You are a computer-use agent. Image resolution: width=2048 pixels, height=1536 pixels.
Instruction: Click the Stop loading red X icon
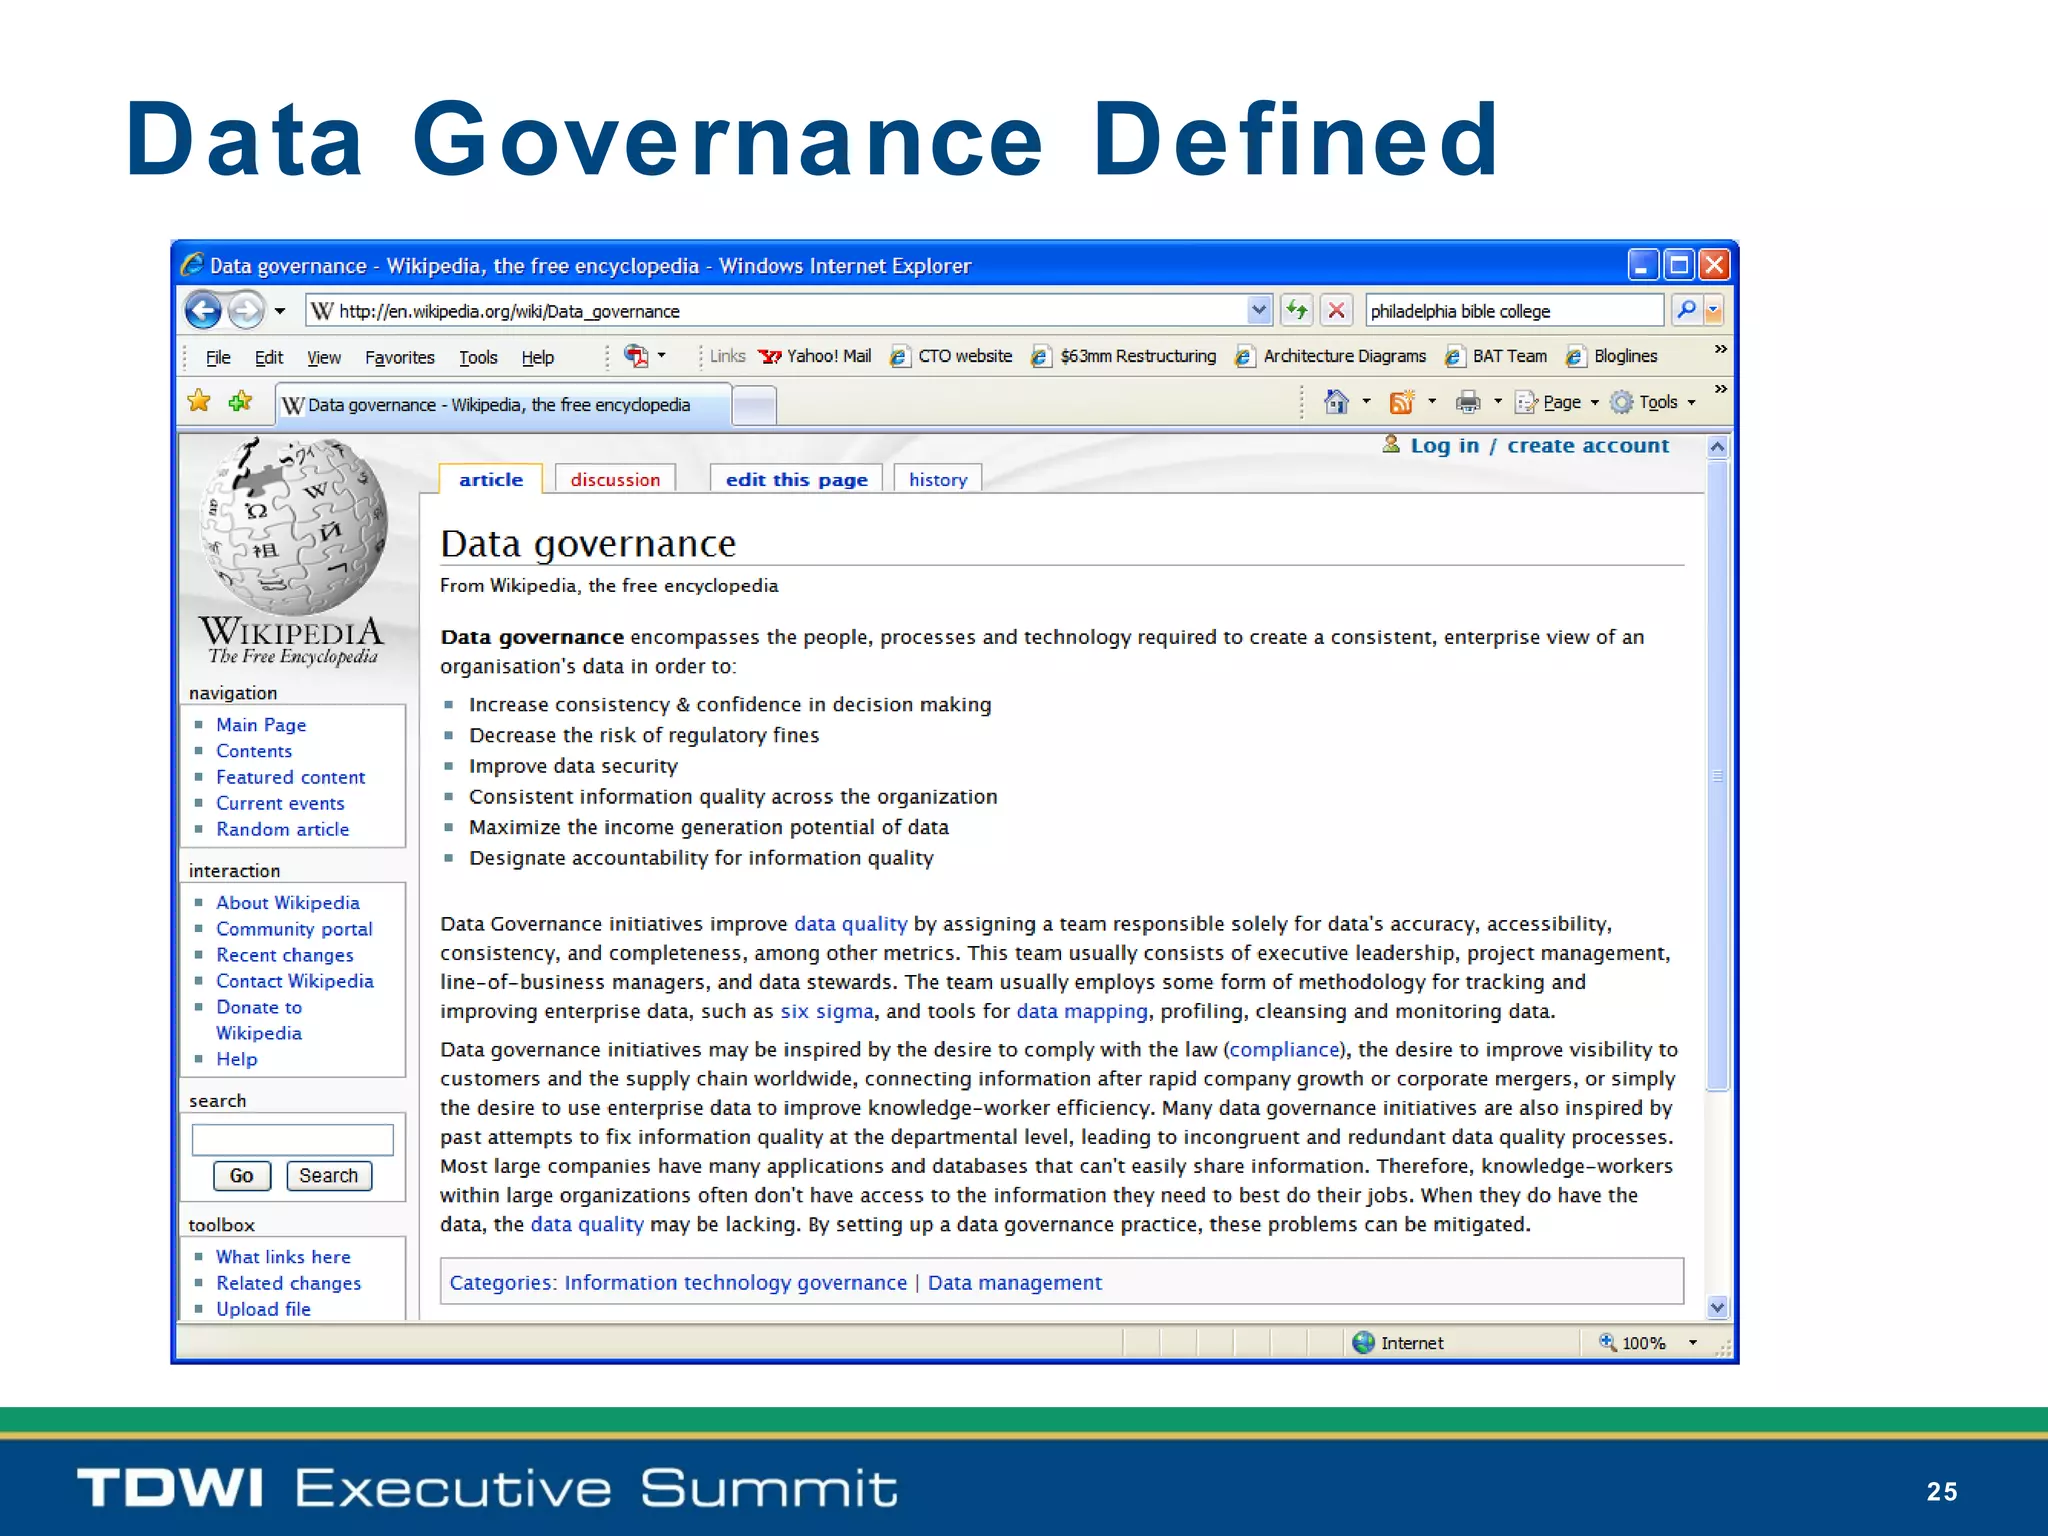pyautogui.click(x=1336, y=311)
